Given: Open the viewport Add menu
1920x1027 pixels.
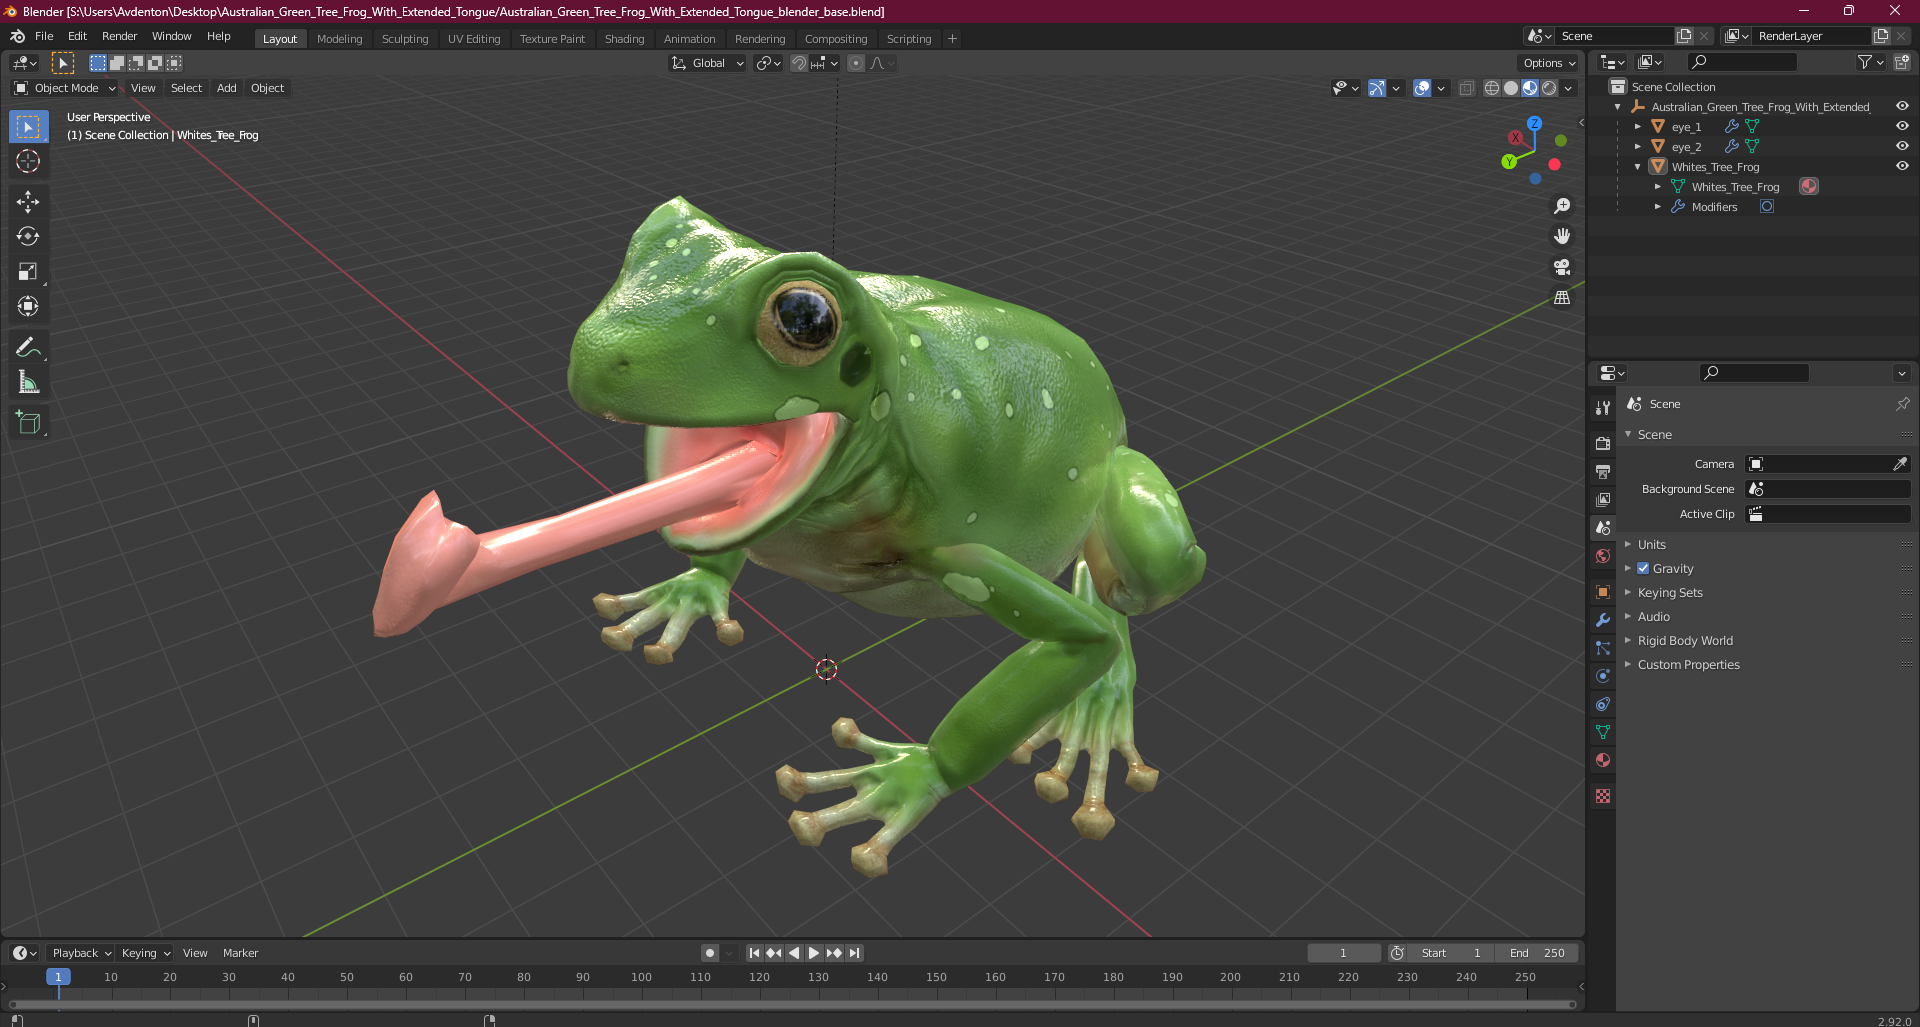Looking at the screenshot, I should 227,88.
